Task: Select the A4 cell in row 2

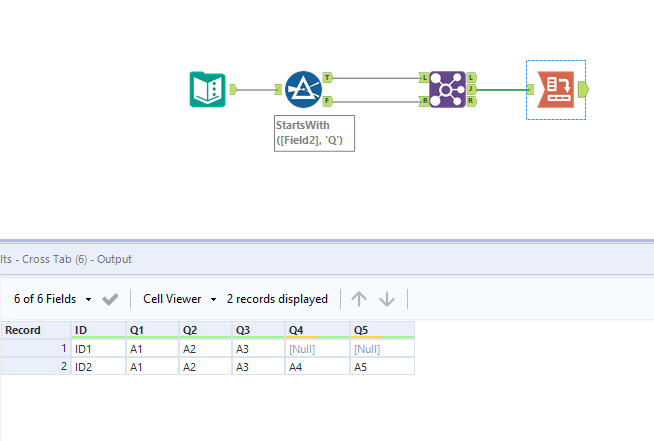Action: pyautogui.click(x=317, y=367)
